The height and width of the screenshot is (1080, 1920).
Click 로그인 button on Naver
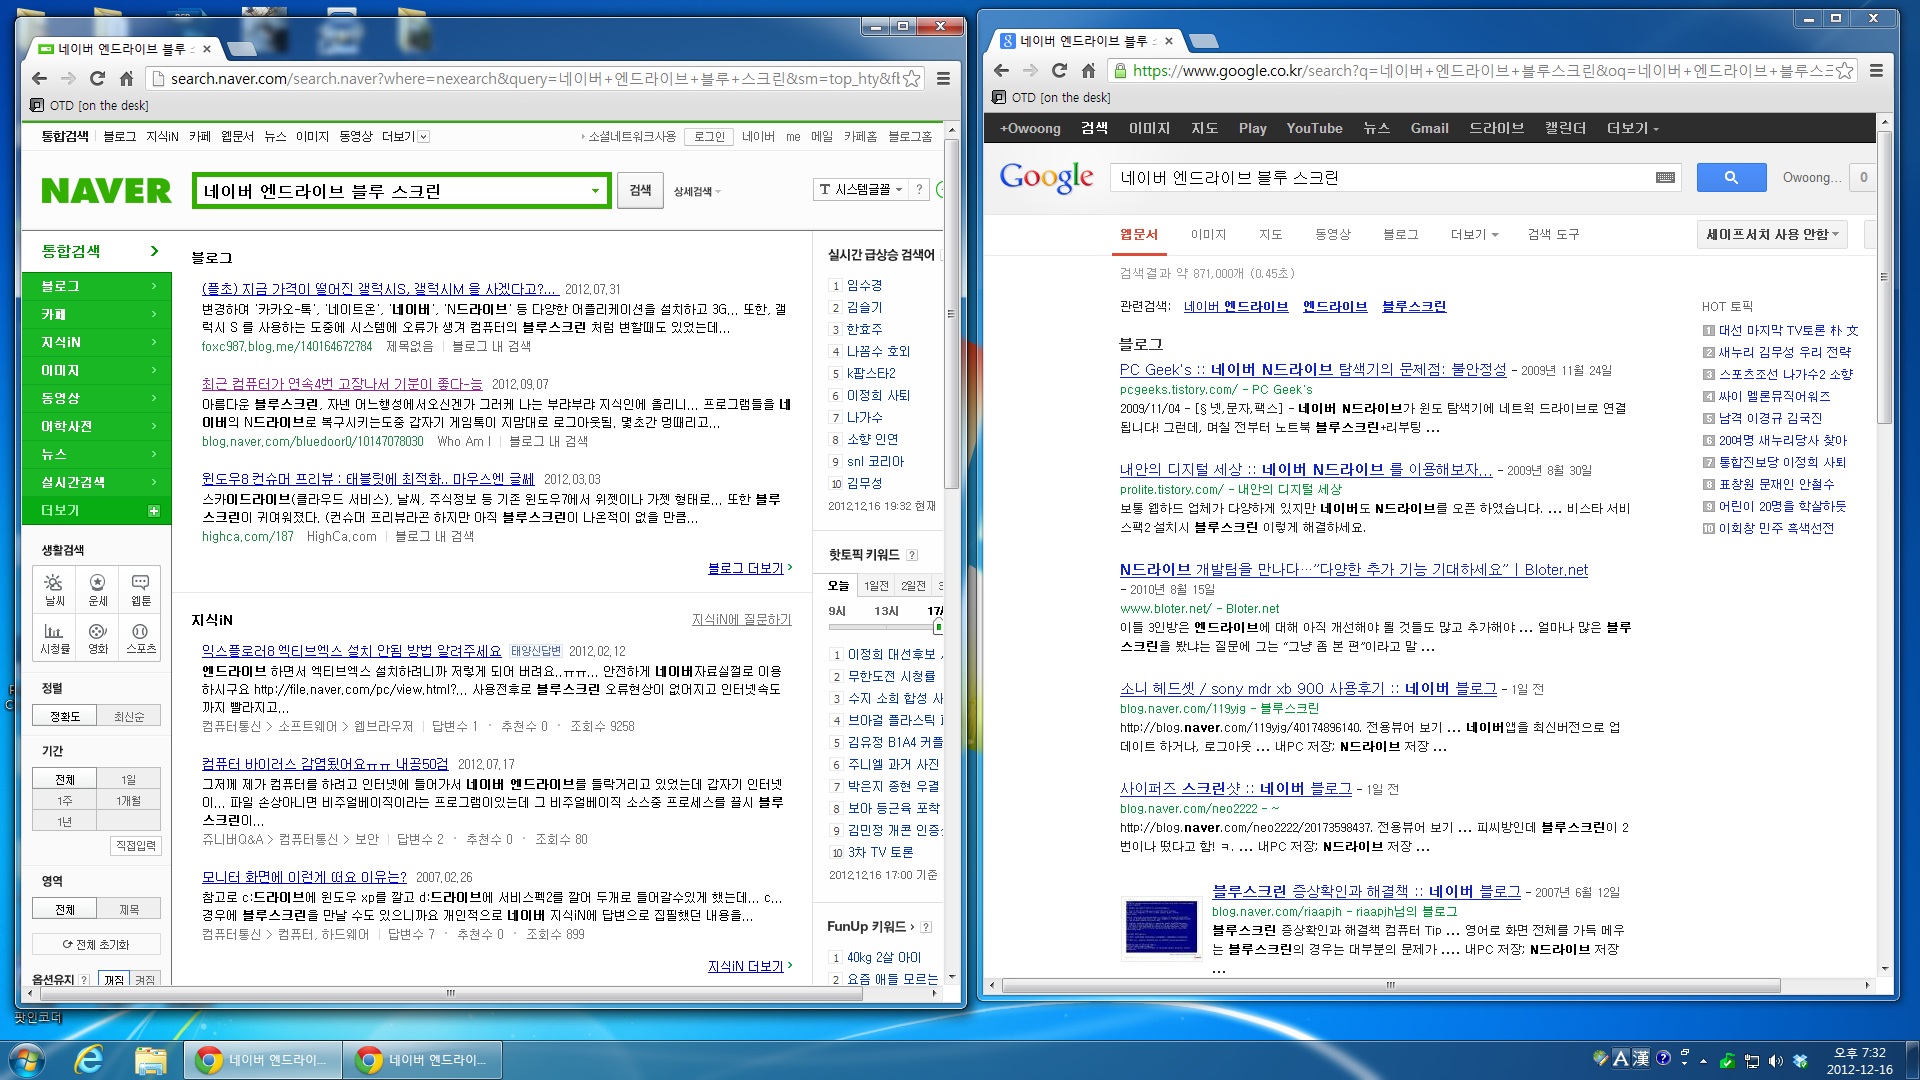709,136
